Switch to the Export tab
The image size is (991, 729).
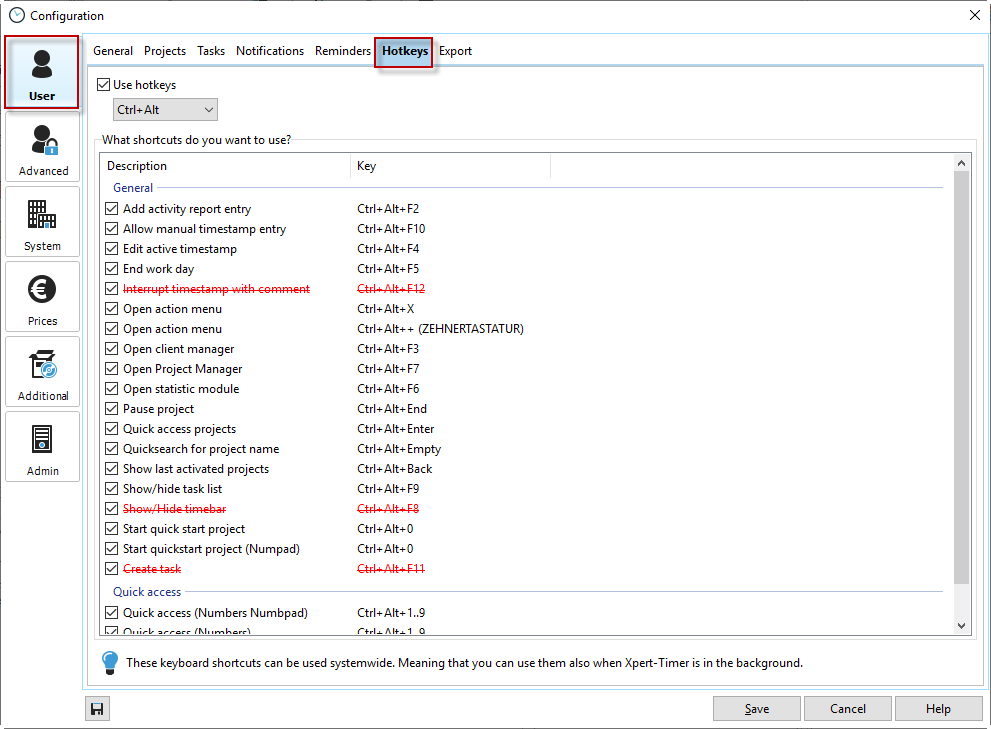coord(455,51)
